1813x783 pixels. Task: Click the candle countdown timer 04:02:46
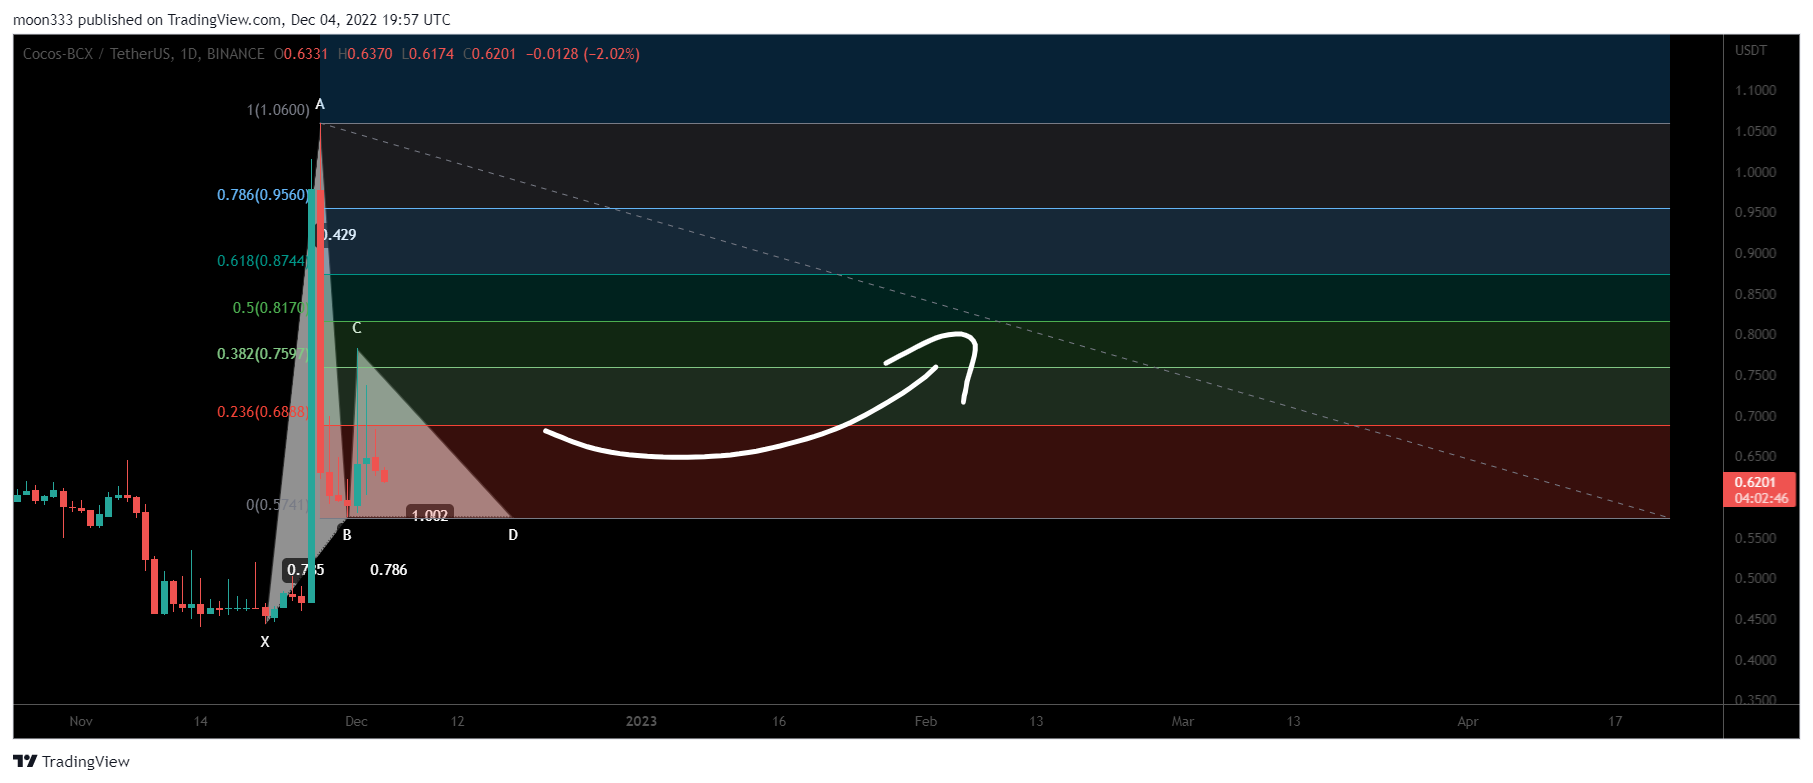1761,498
